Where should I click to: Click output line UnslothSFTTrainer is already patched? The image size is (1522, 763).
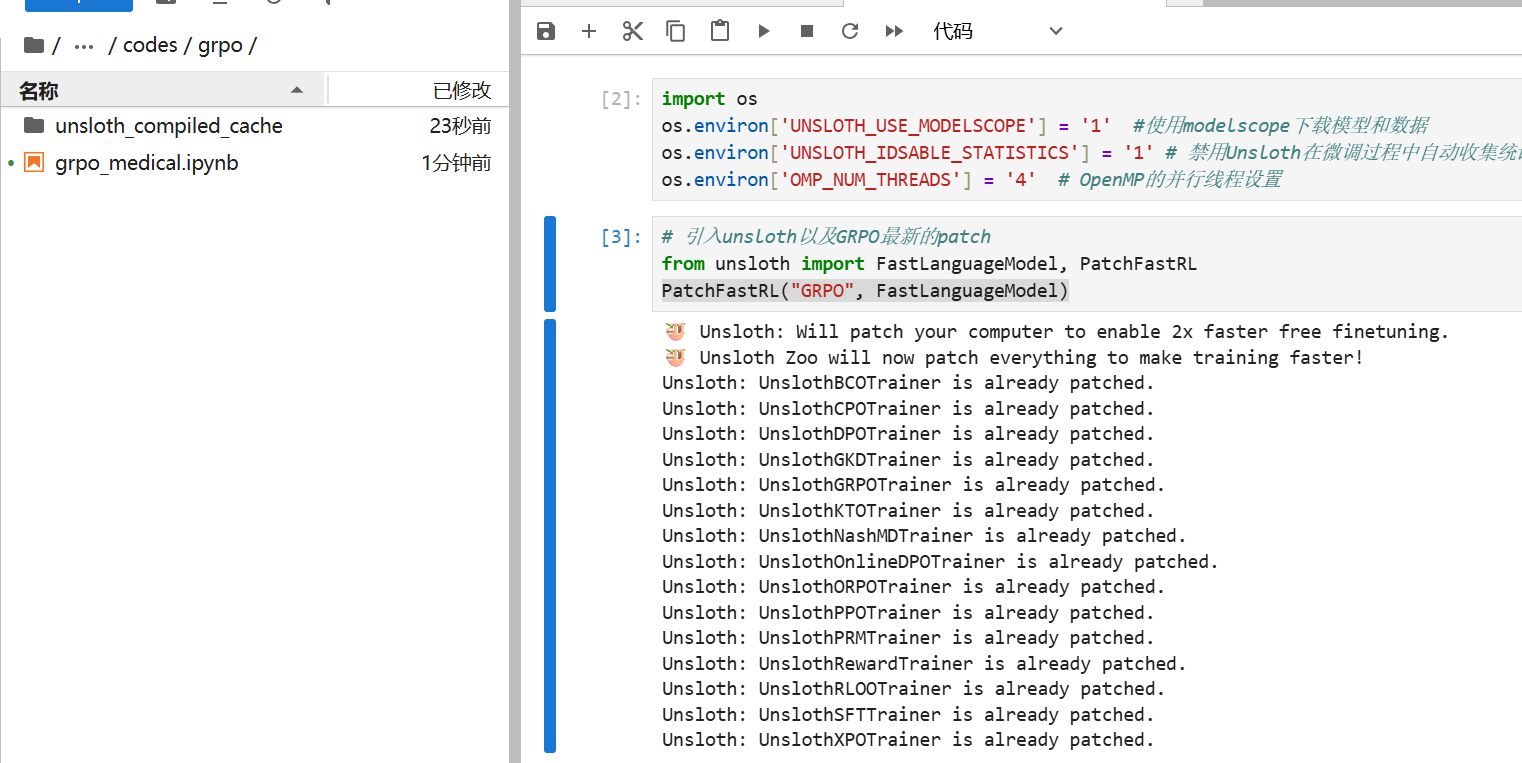click(x=908, y=715)
